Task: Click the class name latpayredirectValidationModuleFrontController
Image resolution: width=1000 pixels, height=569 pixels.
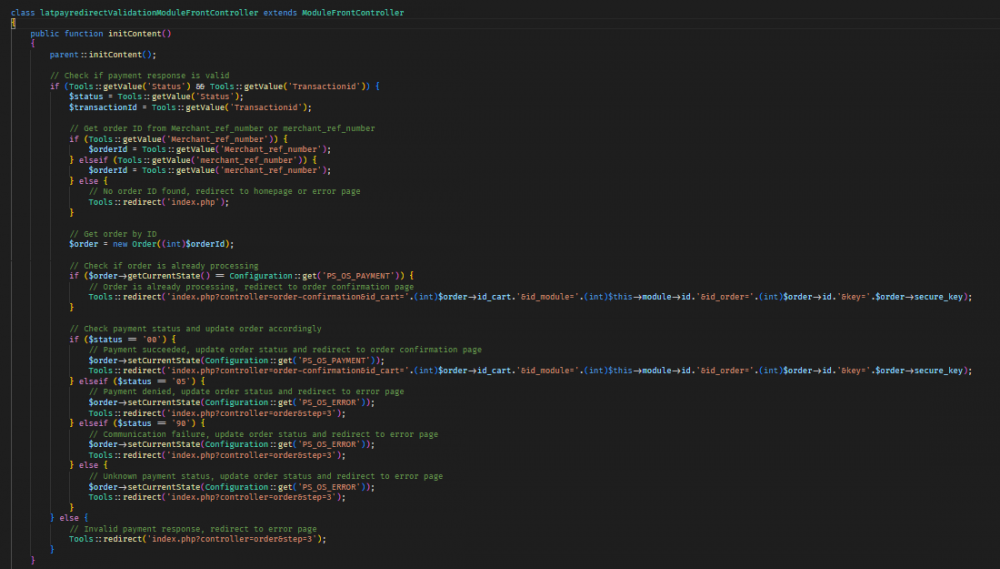Action: 149,13
